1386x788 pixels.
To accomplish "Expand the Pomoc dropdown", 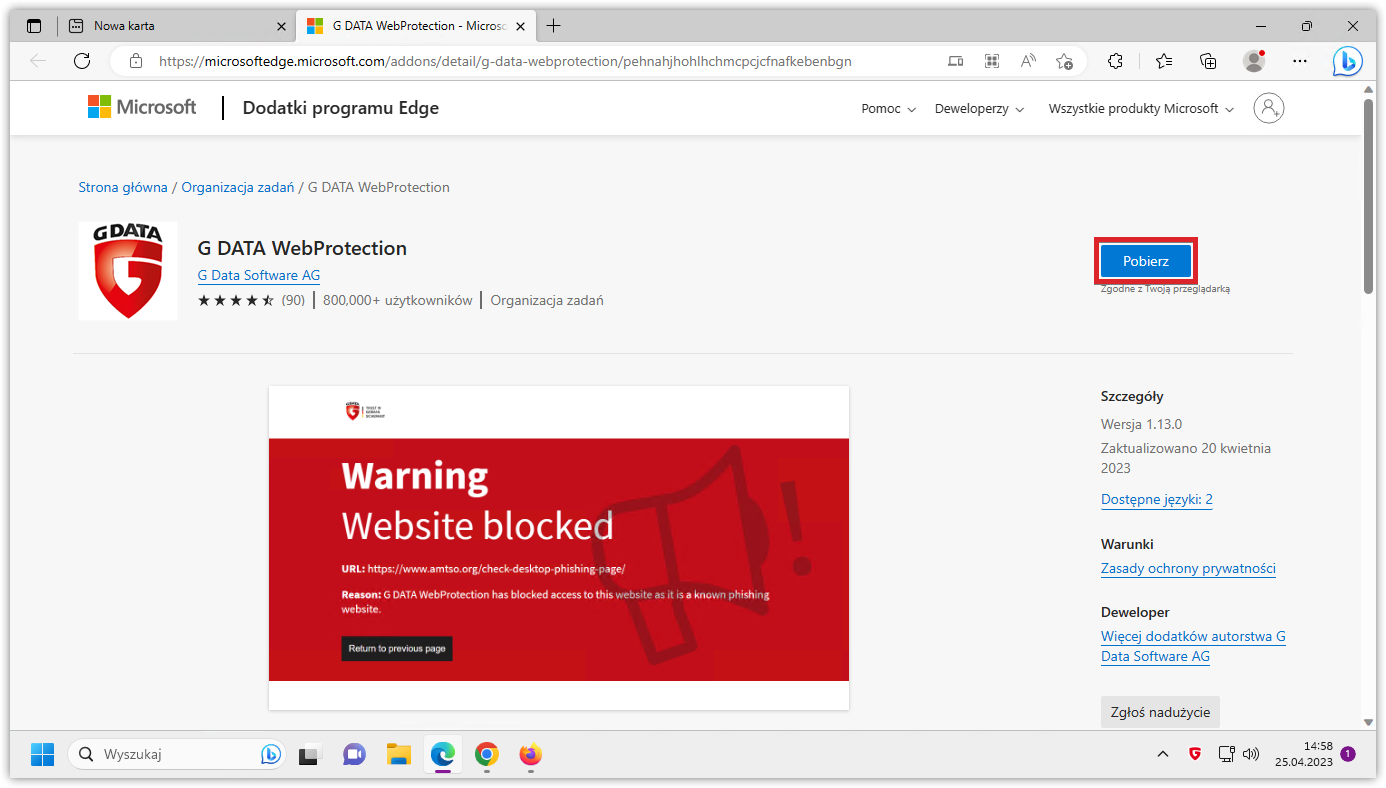I will click(x=888, y=108).
